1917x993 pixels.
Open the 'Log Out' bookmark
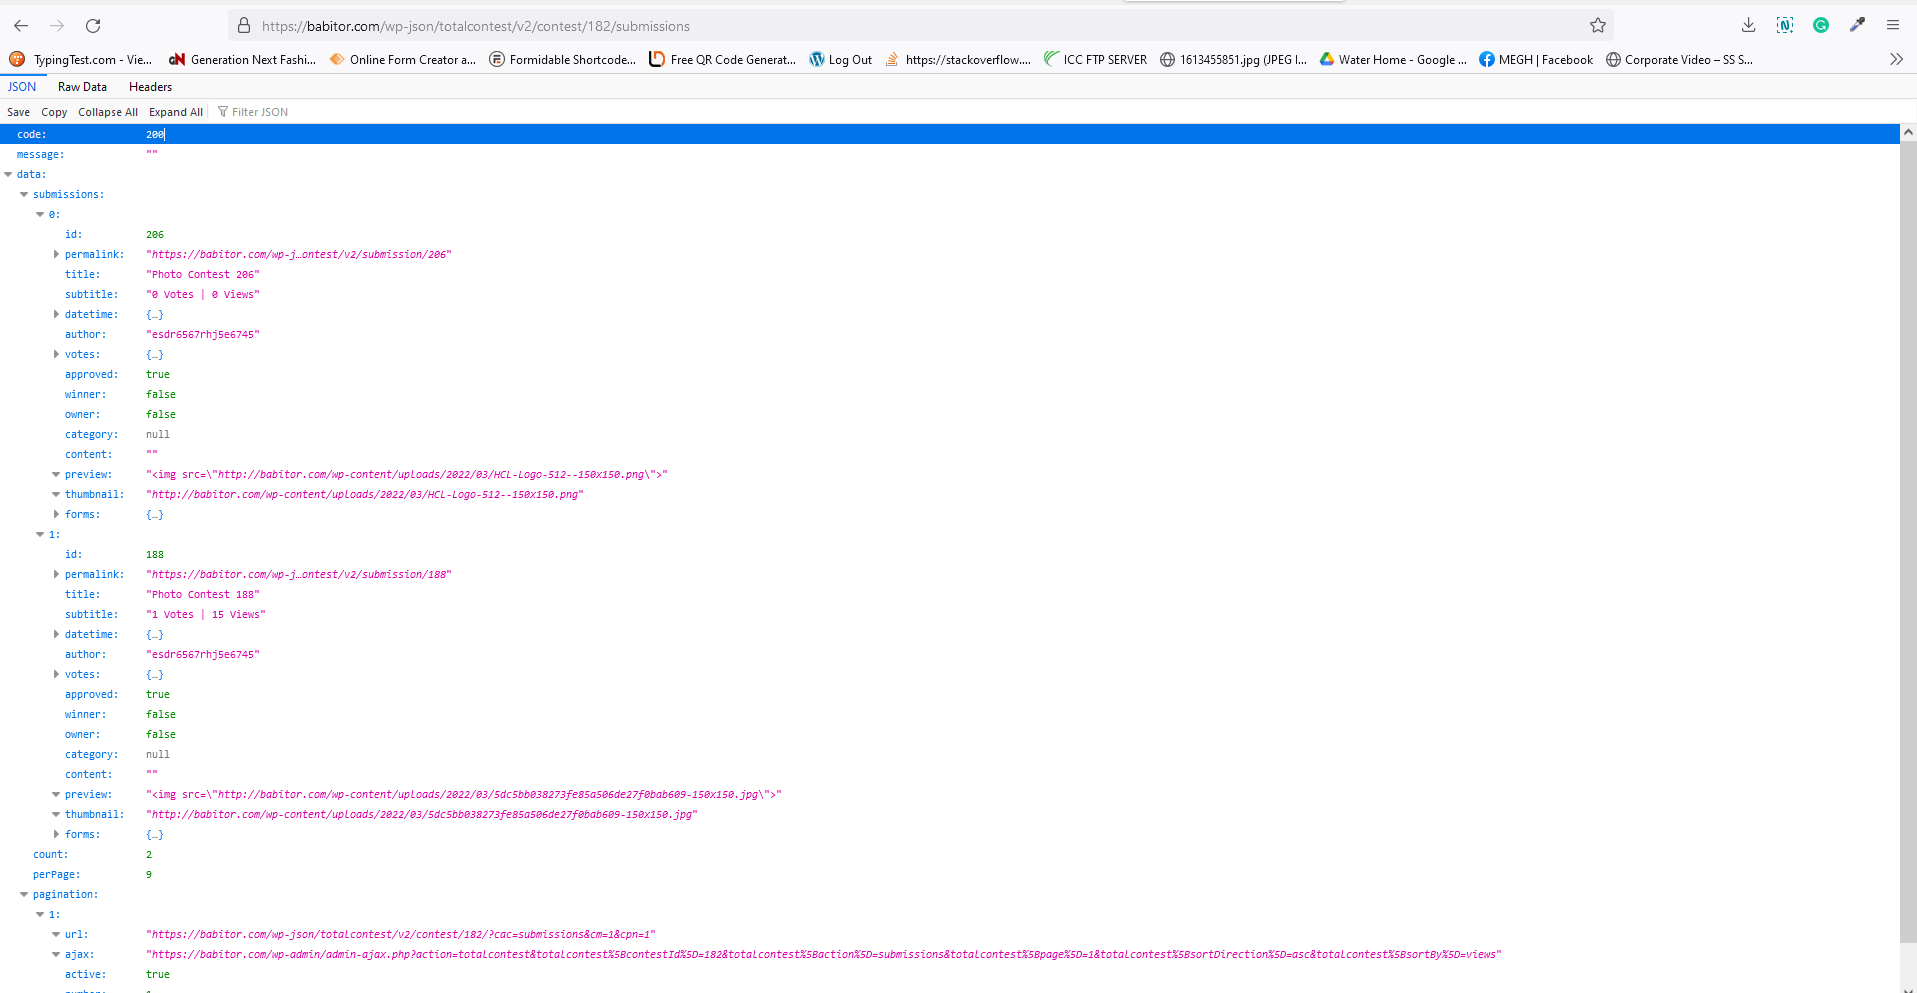point(840,59)
